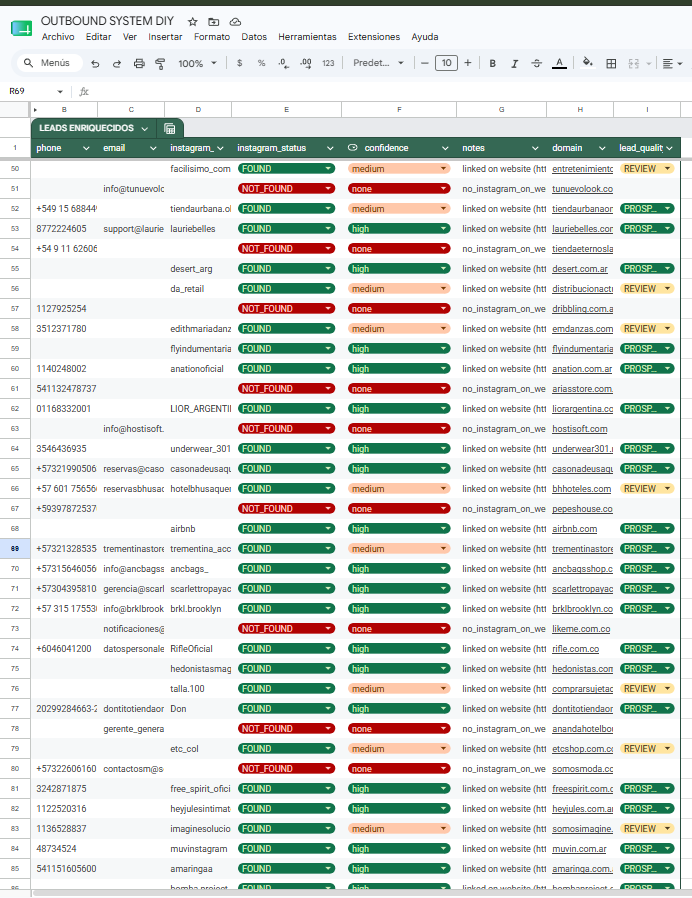Increase font size with plus button

[468, 63]
